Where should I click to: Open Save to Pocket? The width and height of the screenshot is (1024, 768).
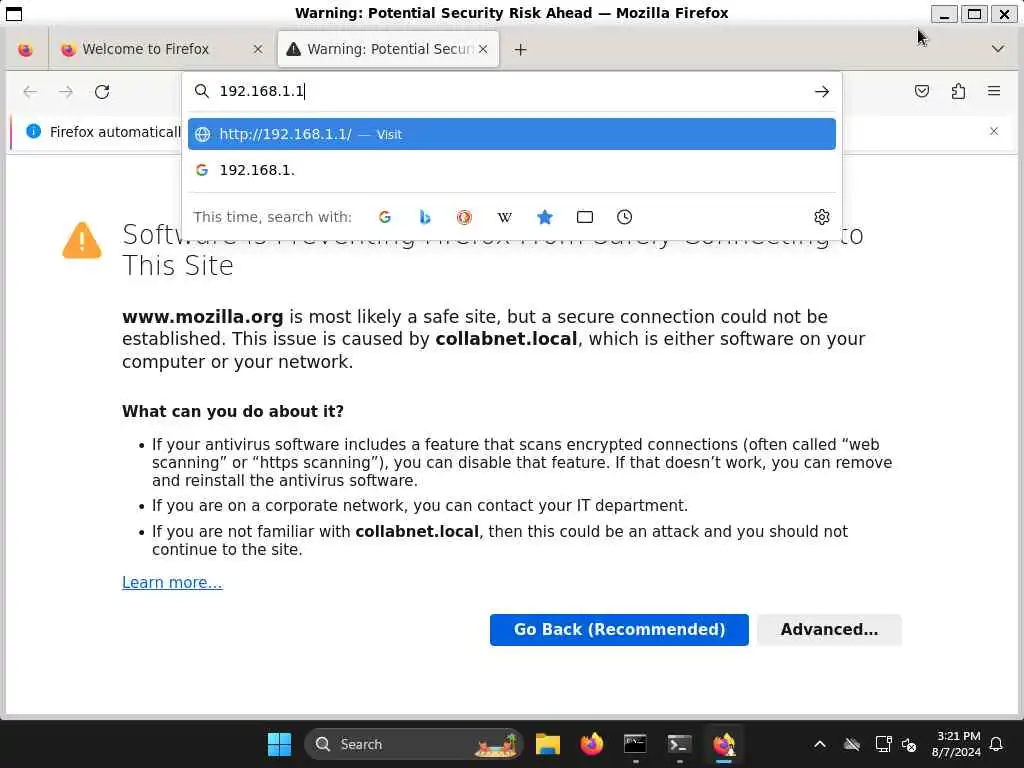click(x=921, y=91)
